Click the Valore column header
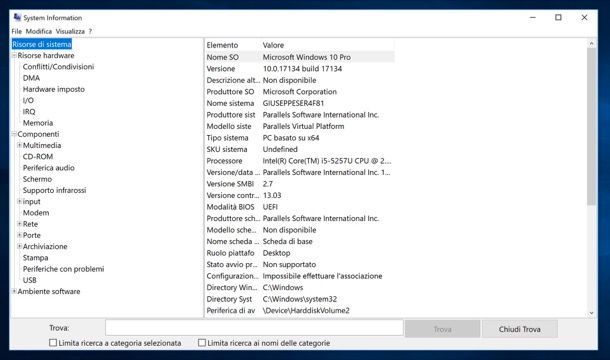The width and height of the screenshot is (610, 360). [273, 45]
